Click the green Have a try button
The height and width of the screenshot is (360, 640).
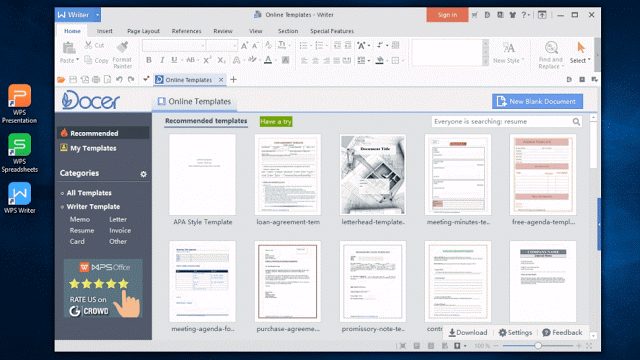[276, 122]
